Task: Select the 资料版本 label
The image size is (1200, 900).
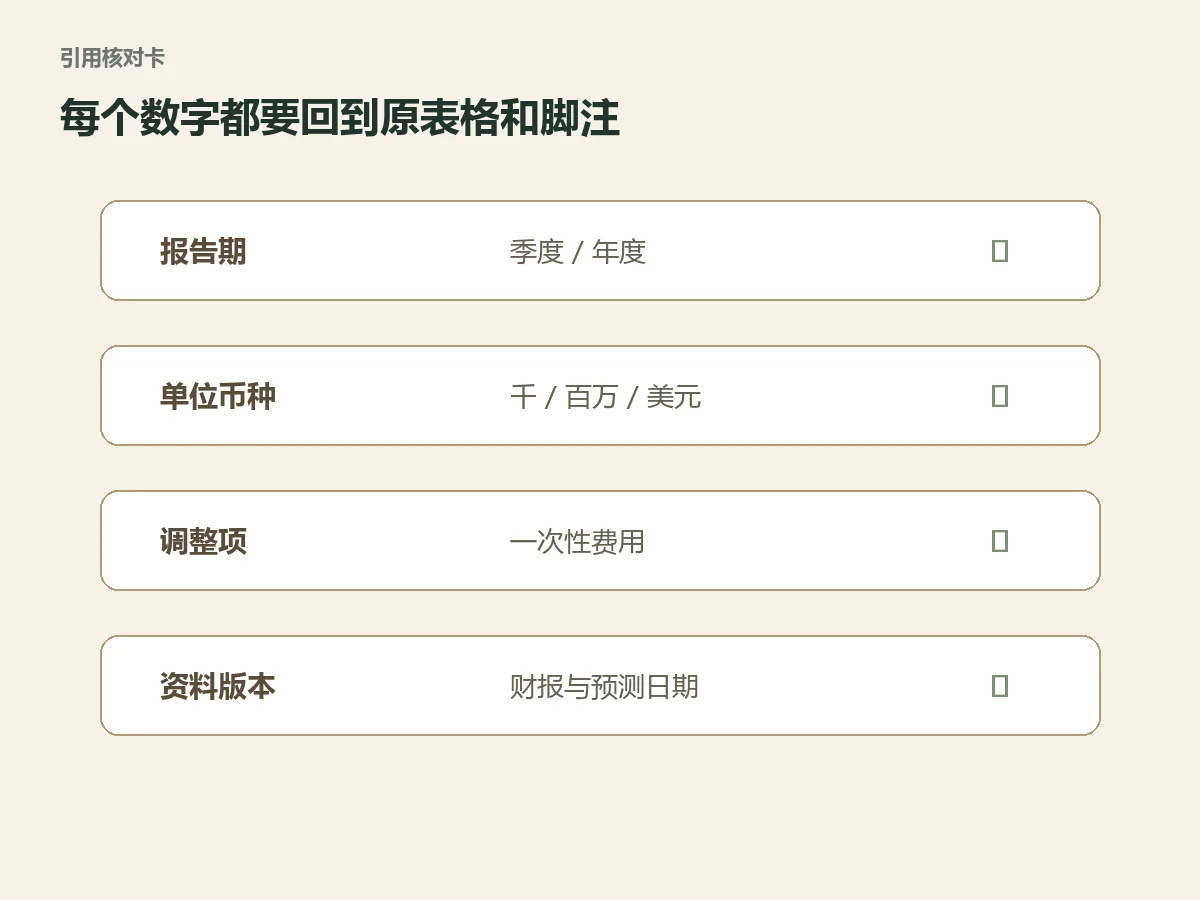Action: click(218, 686)
